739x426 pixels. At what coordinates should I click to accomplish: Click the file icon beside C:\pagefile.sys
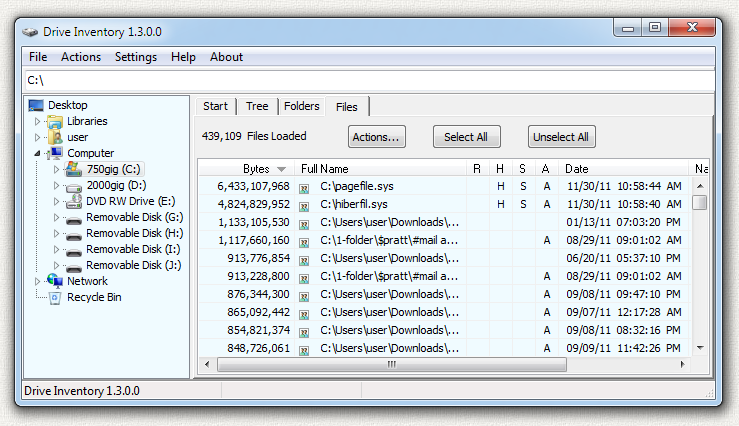304,186
